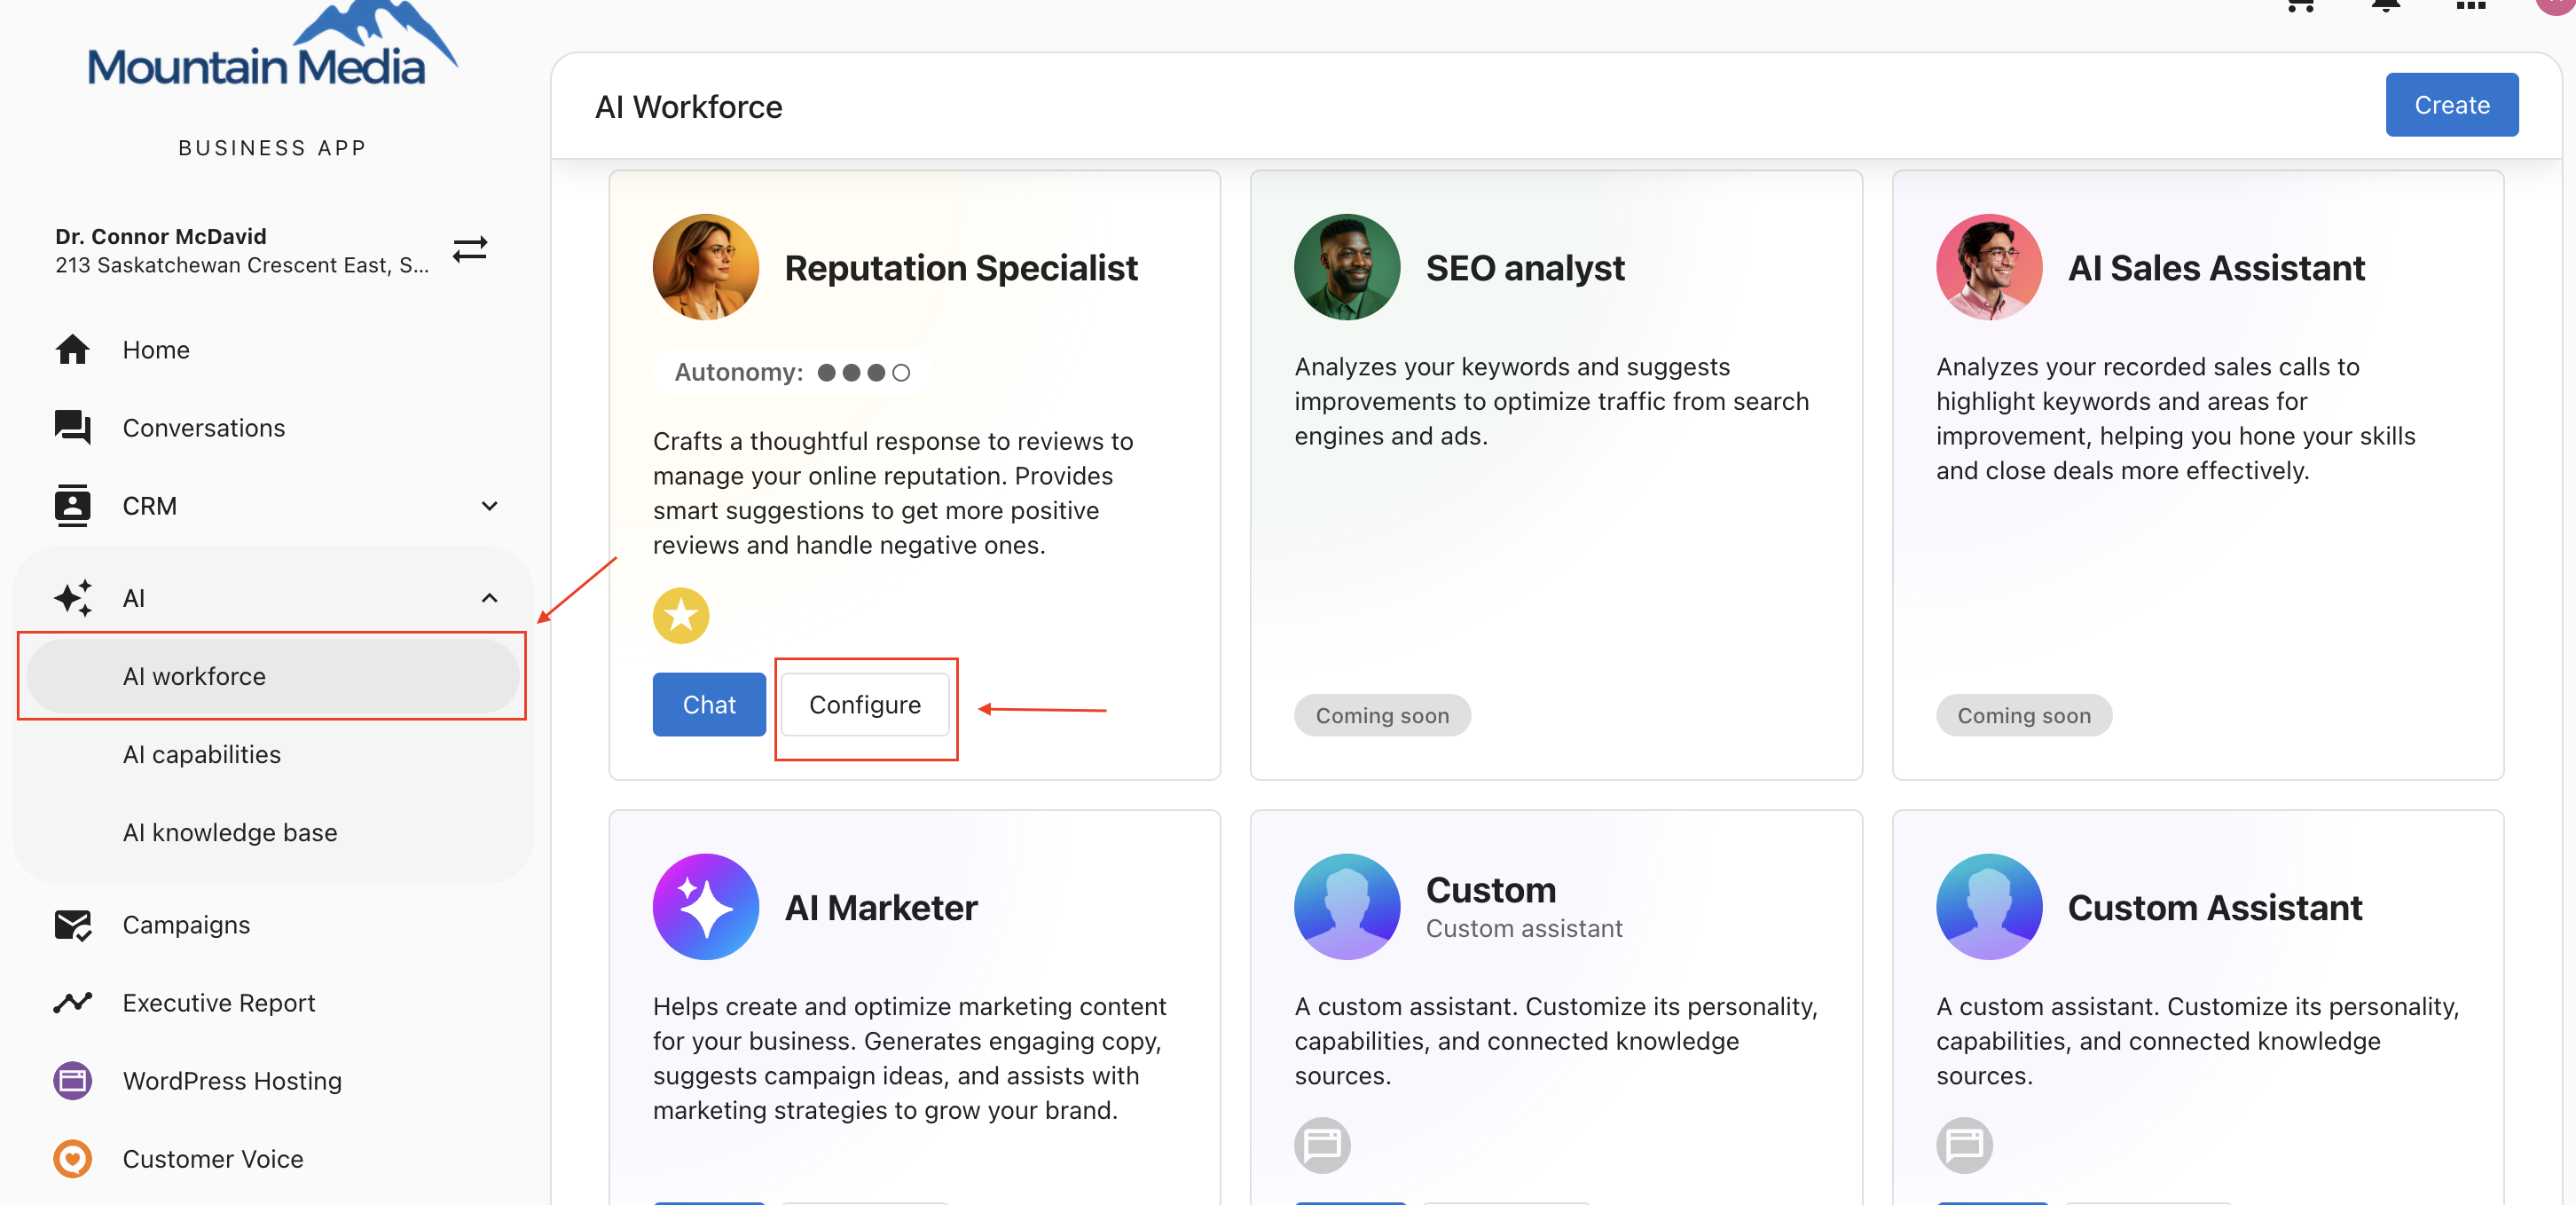The height and width of the screenshot is (1205, 2576).
Task: Click the account switch arrows icon
Action: 470,250
